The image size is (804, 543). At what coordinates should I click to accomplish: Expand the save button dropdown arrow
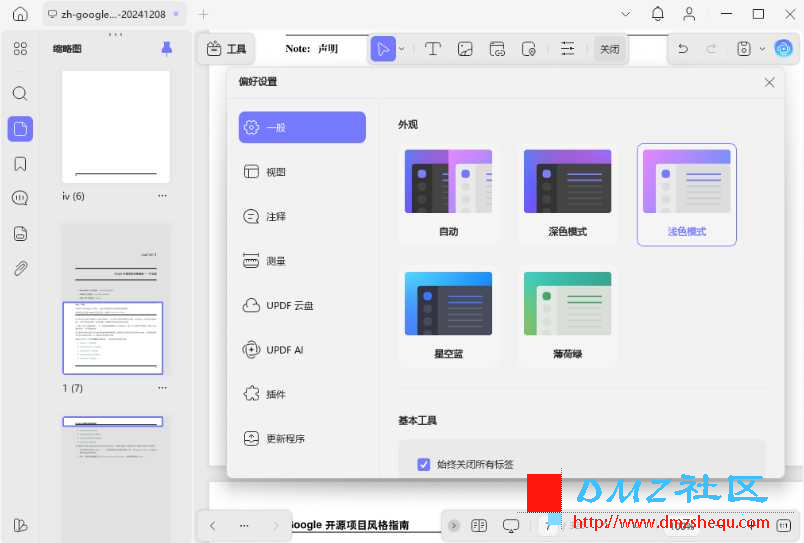pyautogui.click(x=762, y=49)
